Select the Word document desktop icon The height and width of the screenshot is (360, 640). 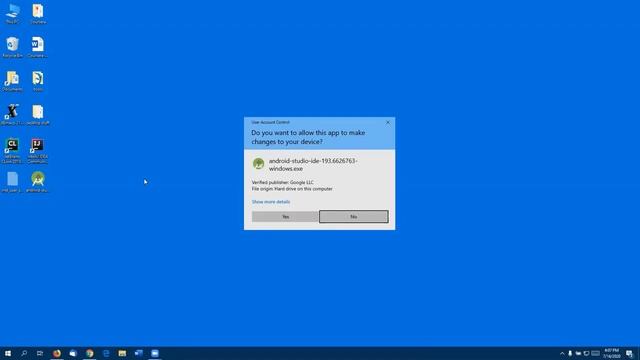pyautogui.click(x=38, y=47)
